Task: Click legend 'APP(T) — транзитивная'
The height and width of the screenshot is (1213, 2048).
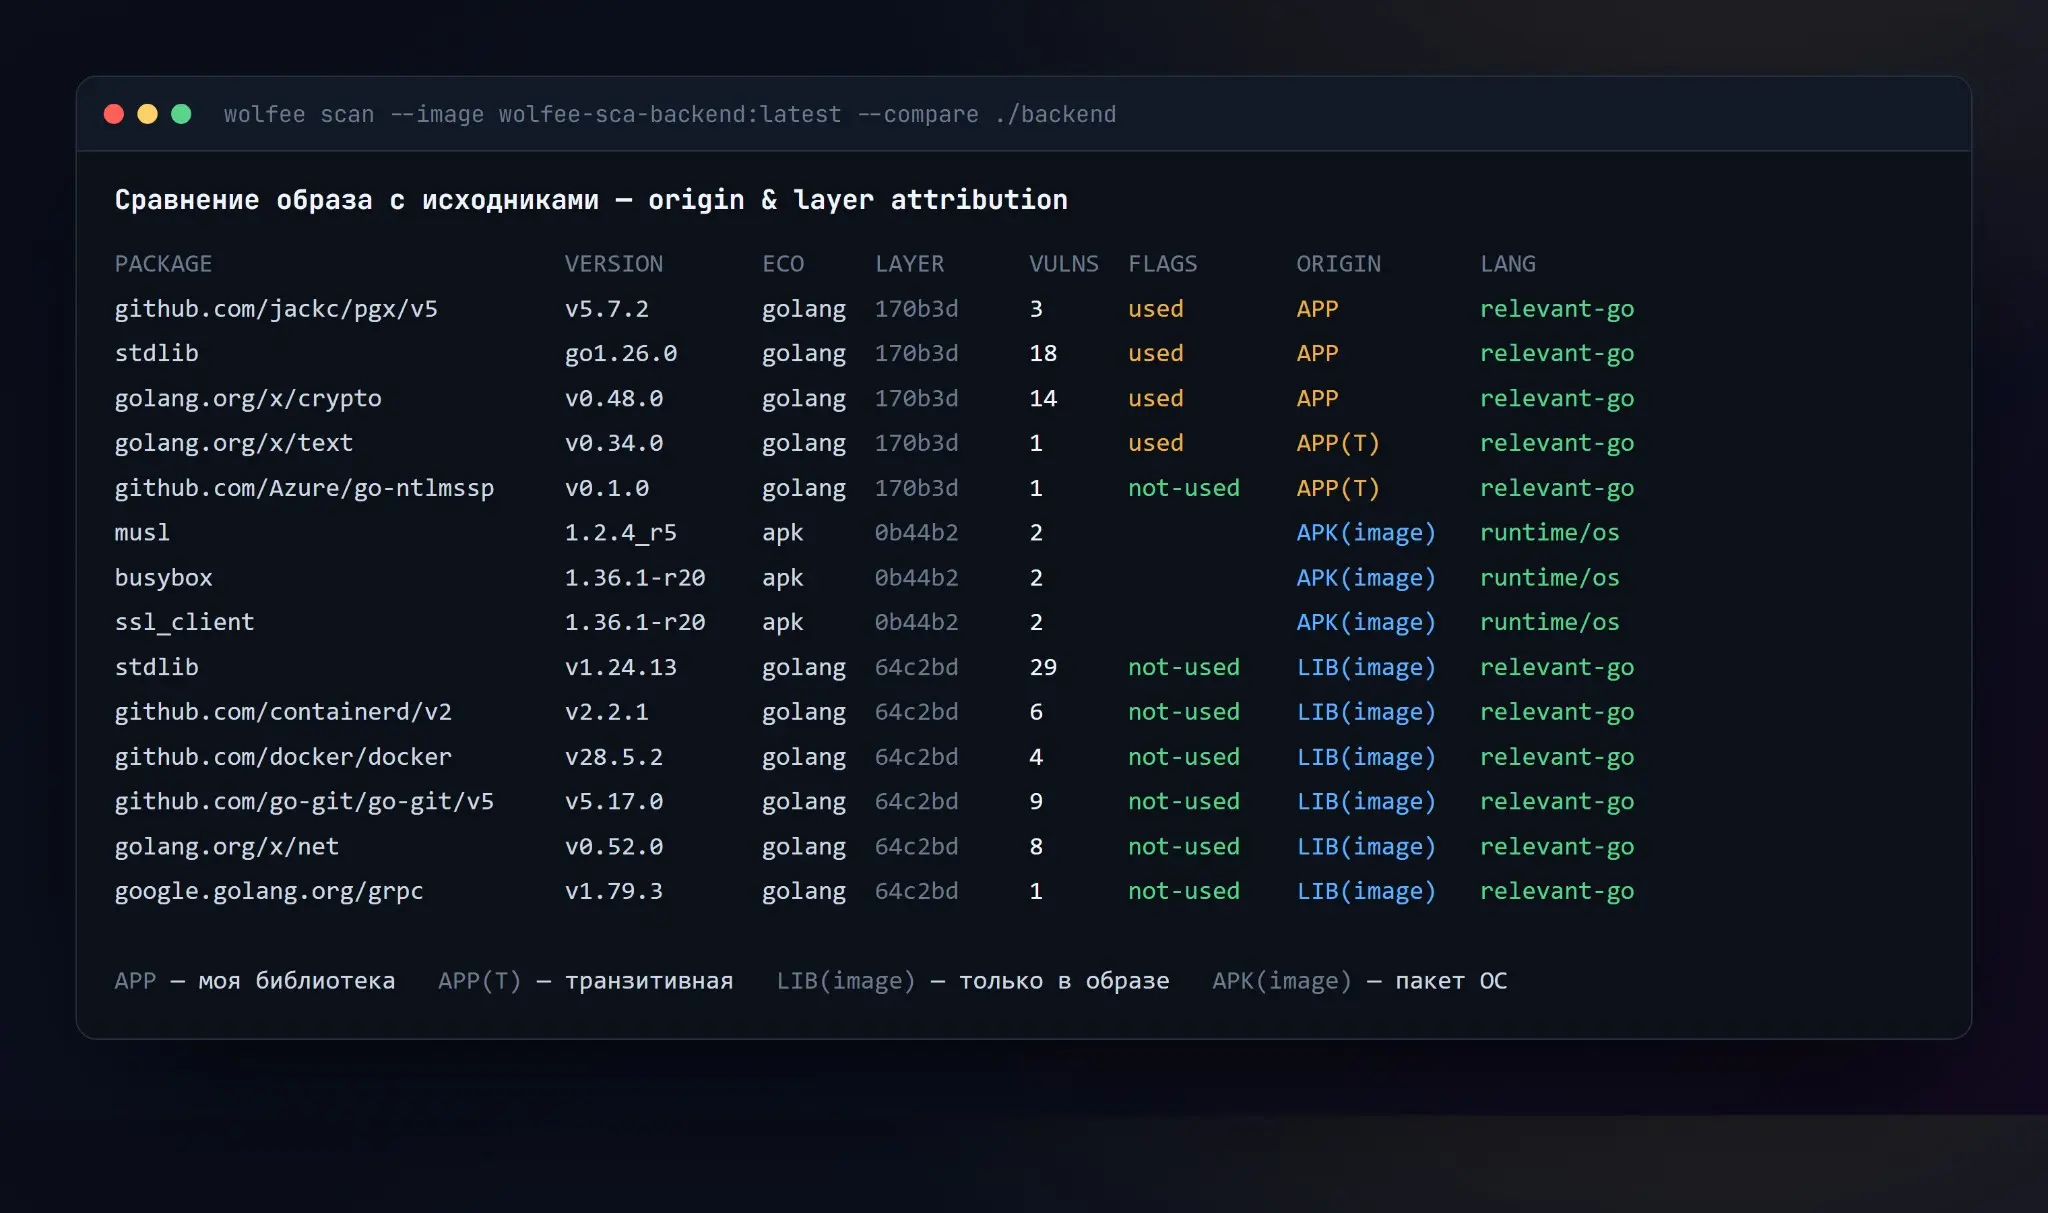Action: tap(585, 981)
